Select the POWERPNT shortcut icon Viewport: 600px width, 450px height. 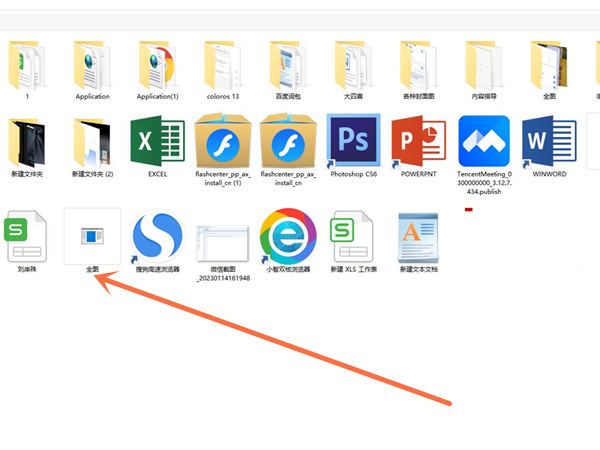click(418, 141)
